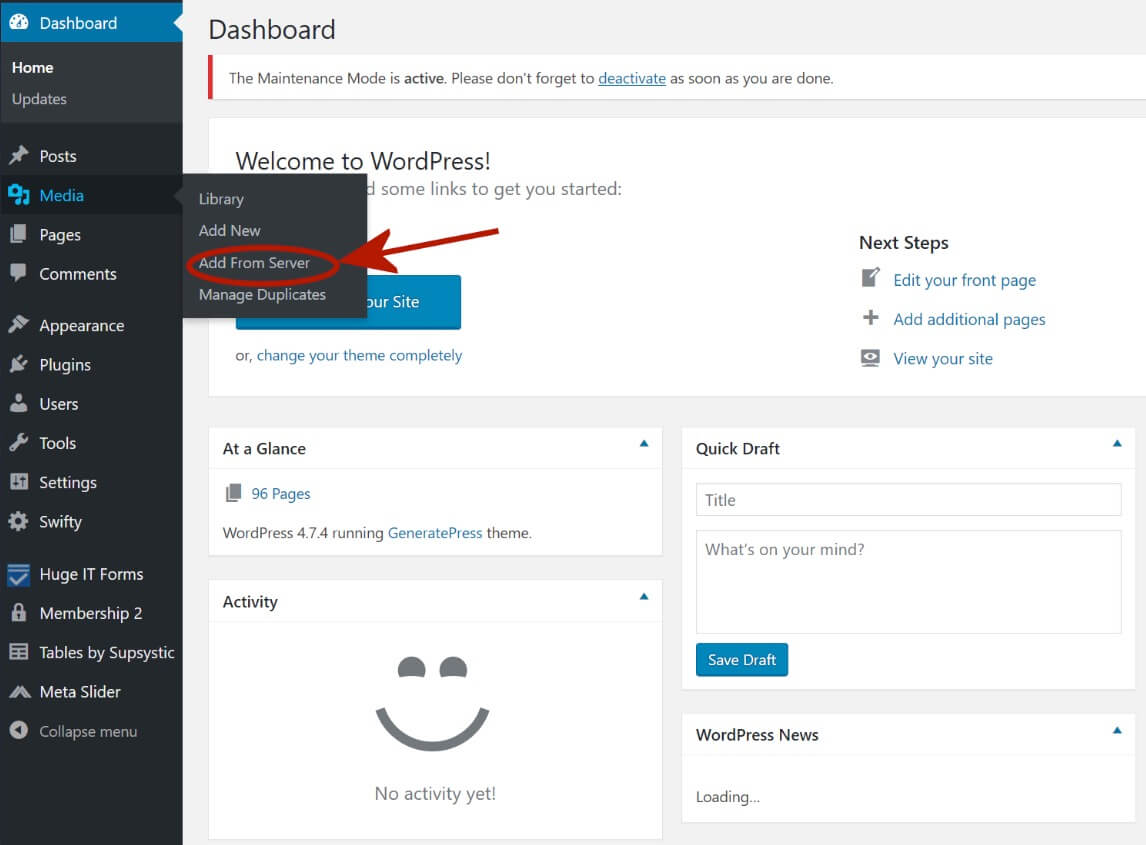Click the Pages stacked-sheets icon in sidebar
This screenshot has width=1146, height=845.
pyautogui.click(x=19, y=234)
